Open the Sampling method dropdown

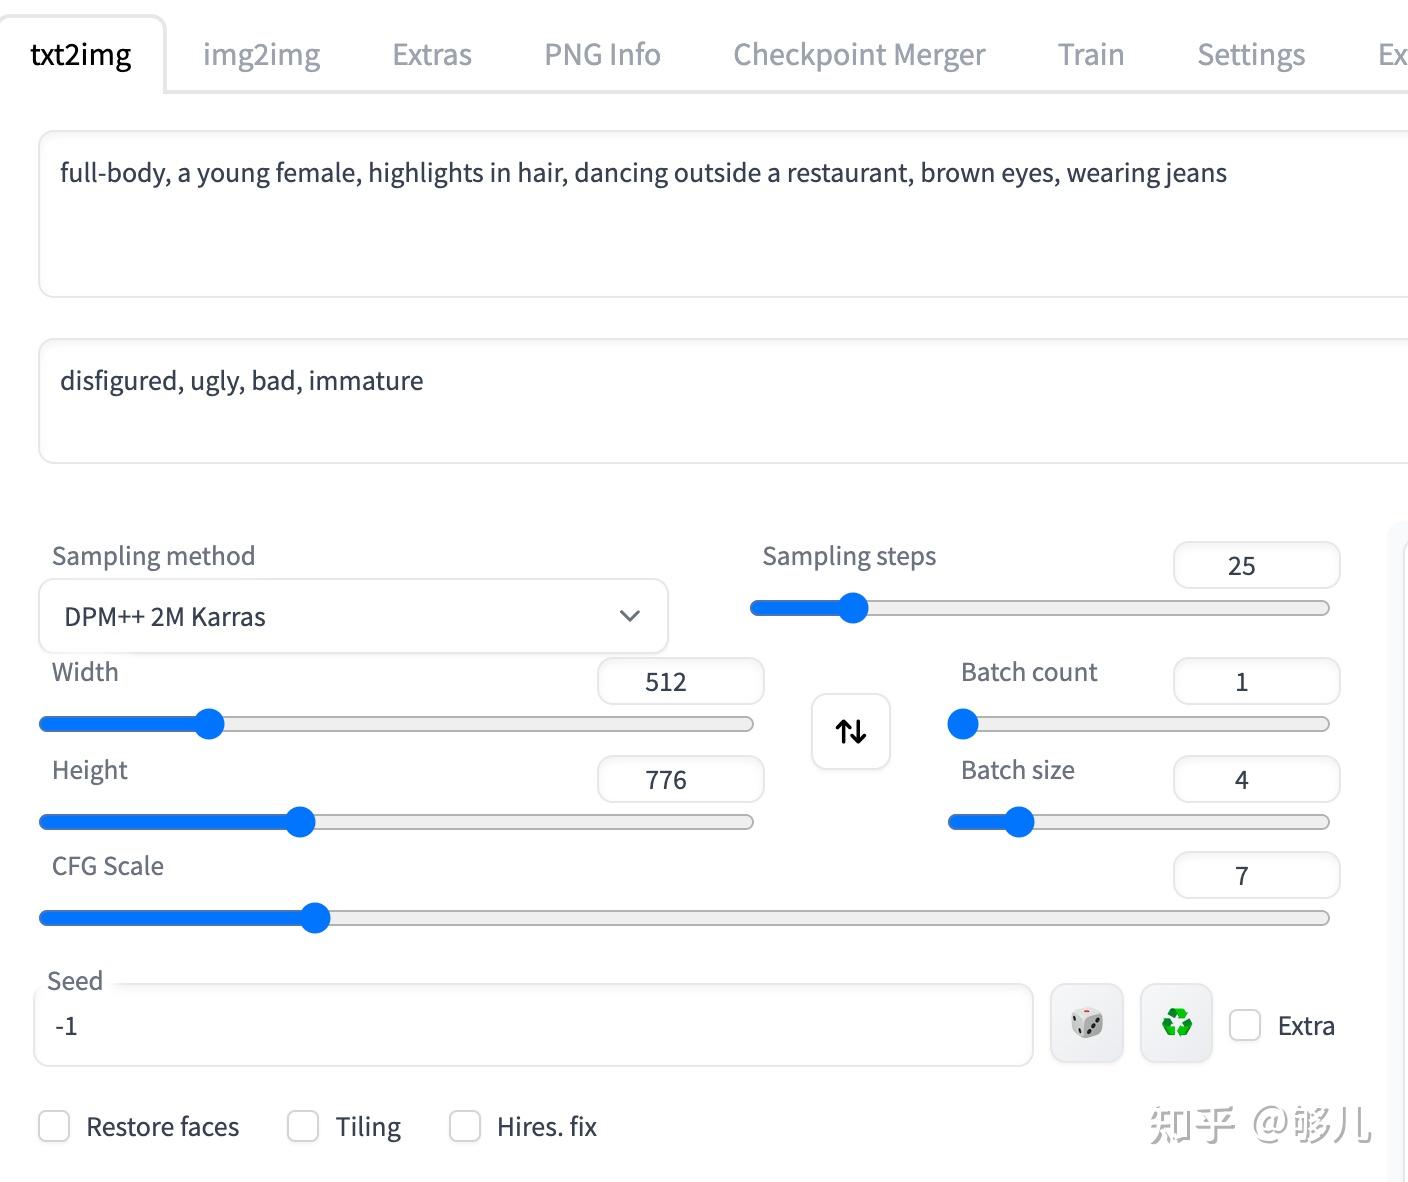(x=353, y=617)
